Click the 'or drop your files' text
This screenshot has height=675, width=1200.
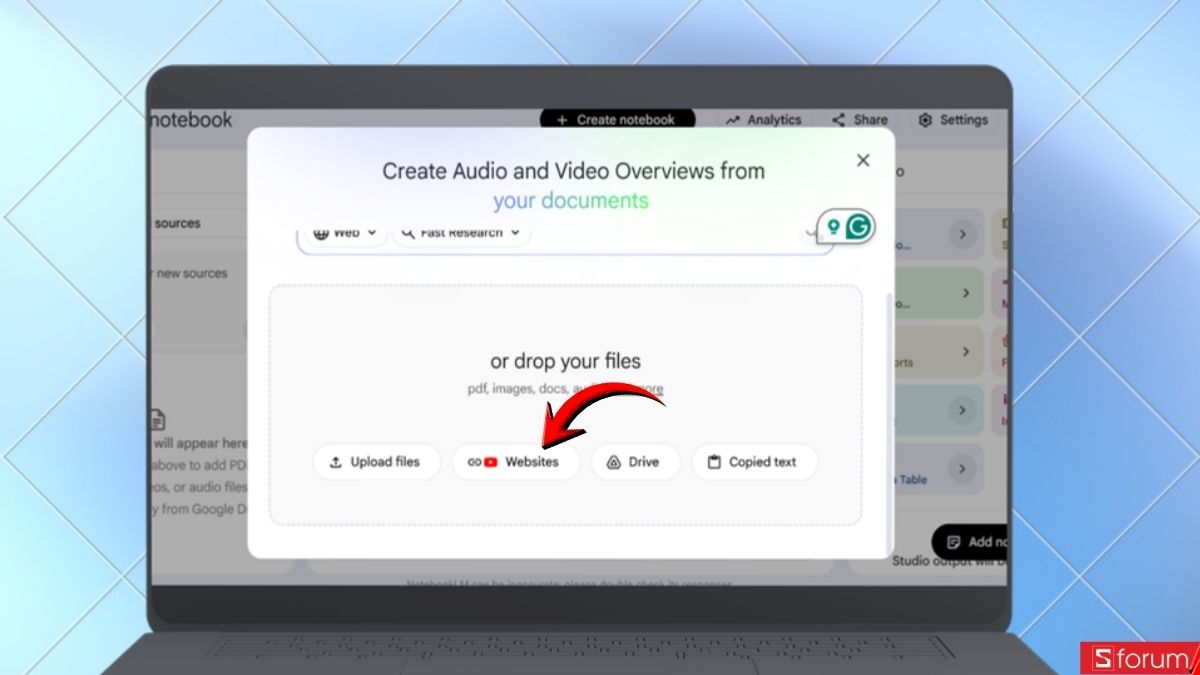pyautogui.click(x=565, y=361)
